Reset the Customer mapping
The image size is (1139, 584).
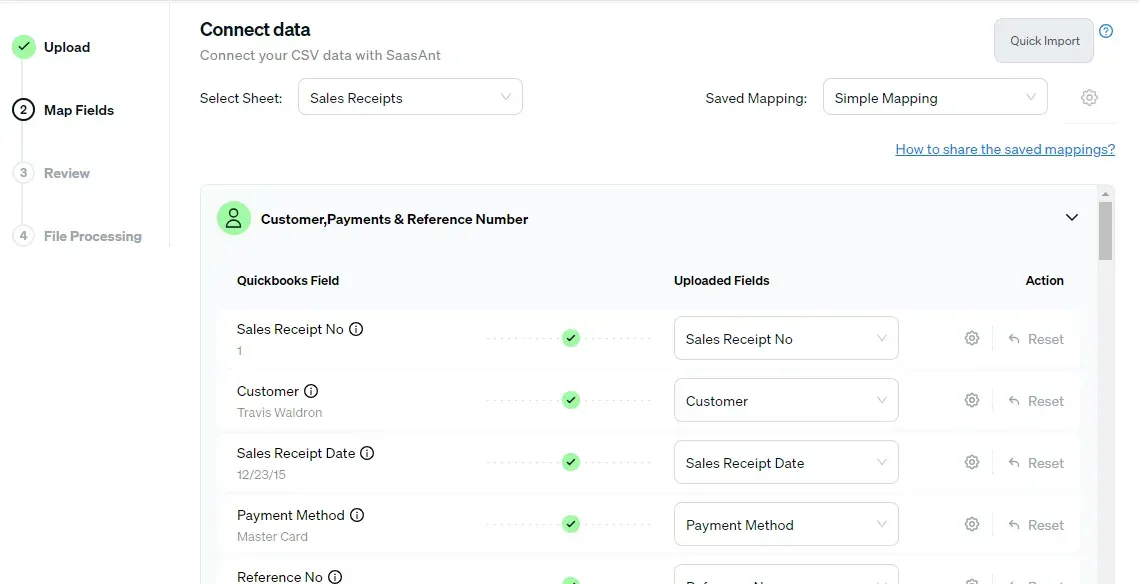[1036, 400]
